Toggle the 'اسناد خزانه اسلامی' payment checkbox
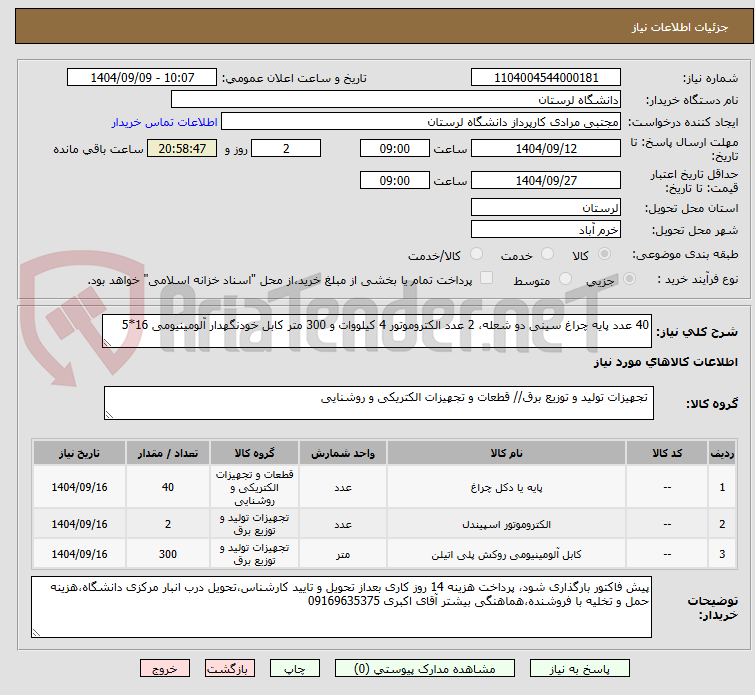 [x=487, y=279]
